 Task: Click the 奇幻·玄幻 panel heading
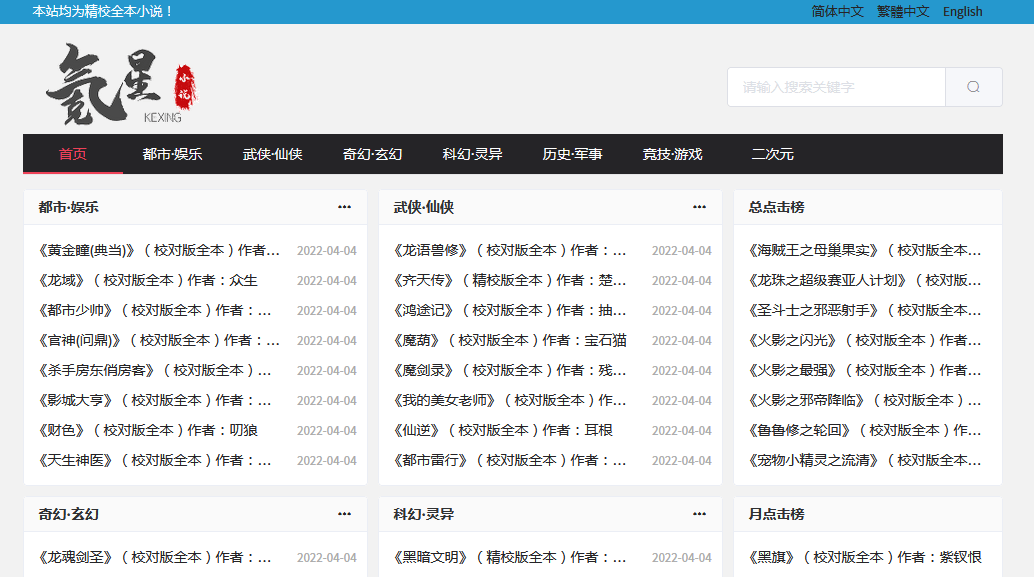pos(68,514)
